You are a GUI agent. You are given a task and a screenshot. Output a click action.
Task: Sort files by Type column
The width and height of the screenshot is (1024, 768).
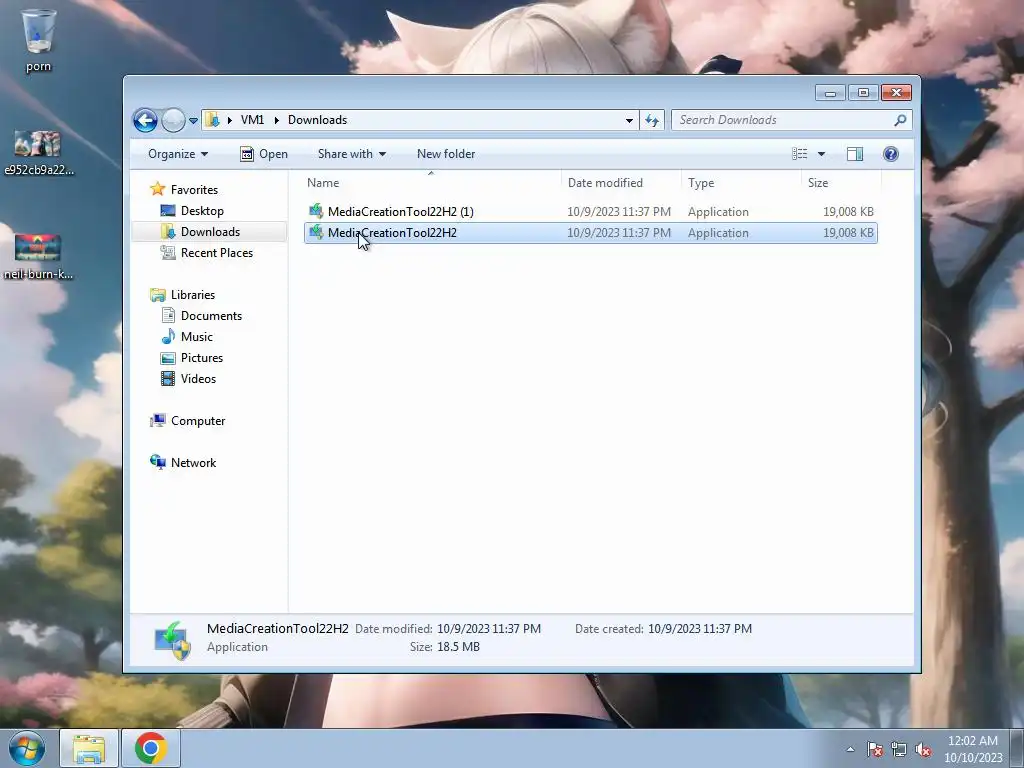click(x=741, y=183)
